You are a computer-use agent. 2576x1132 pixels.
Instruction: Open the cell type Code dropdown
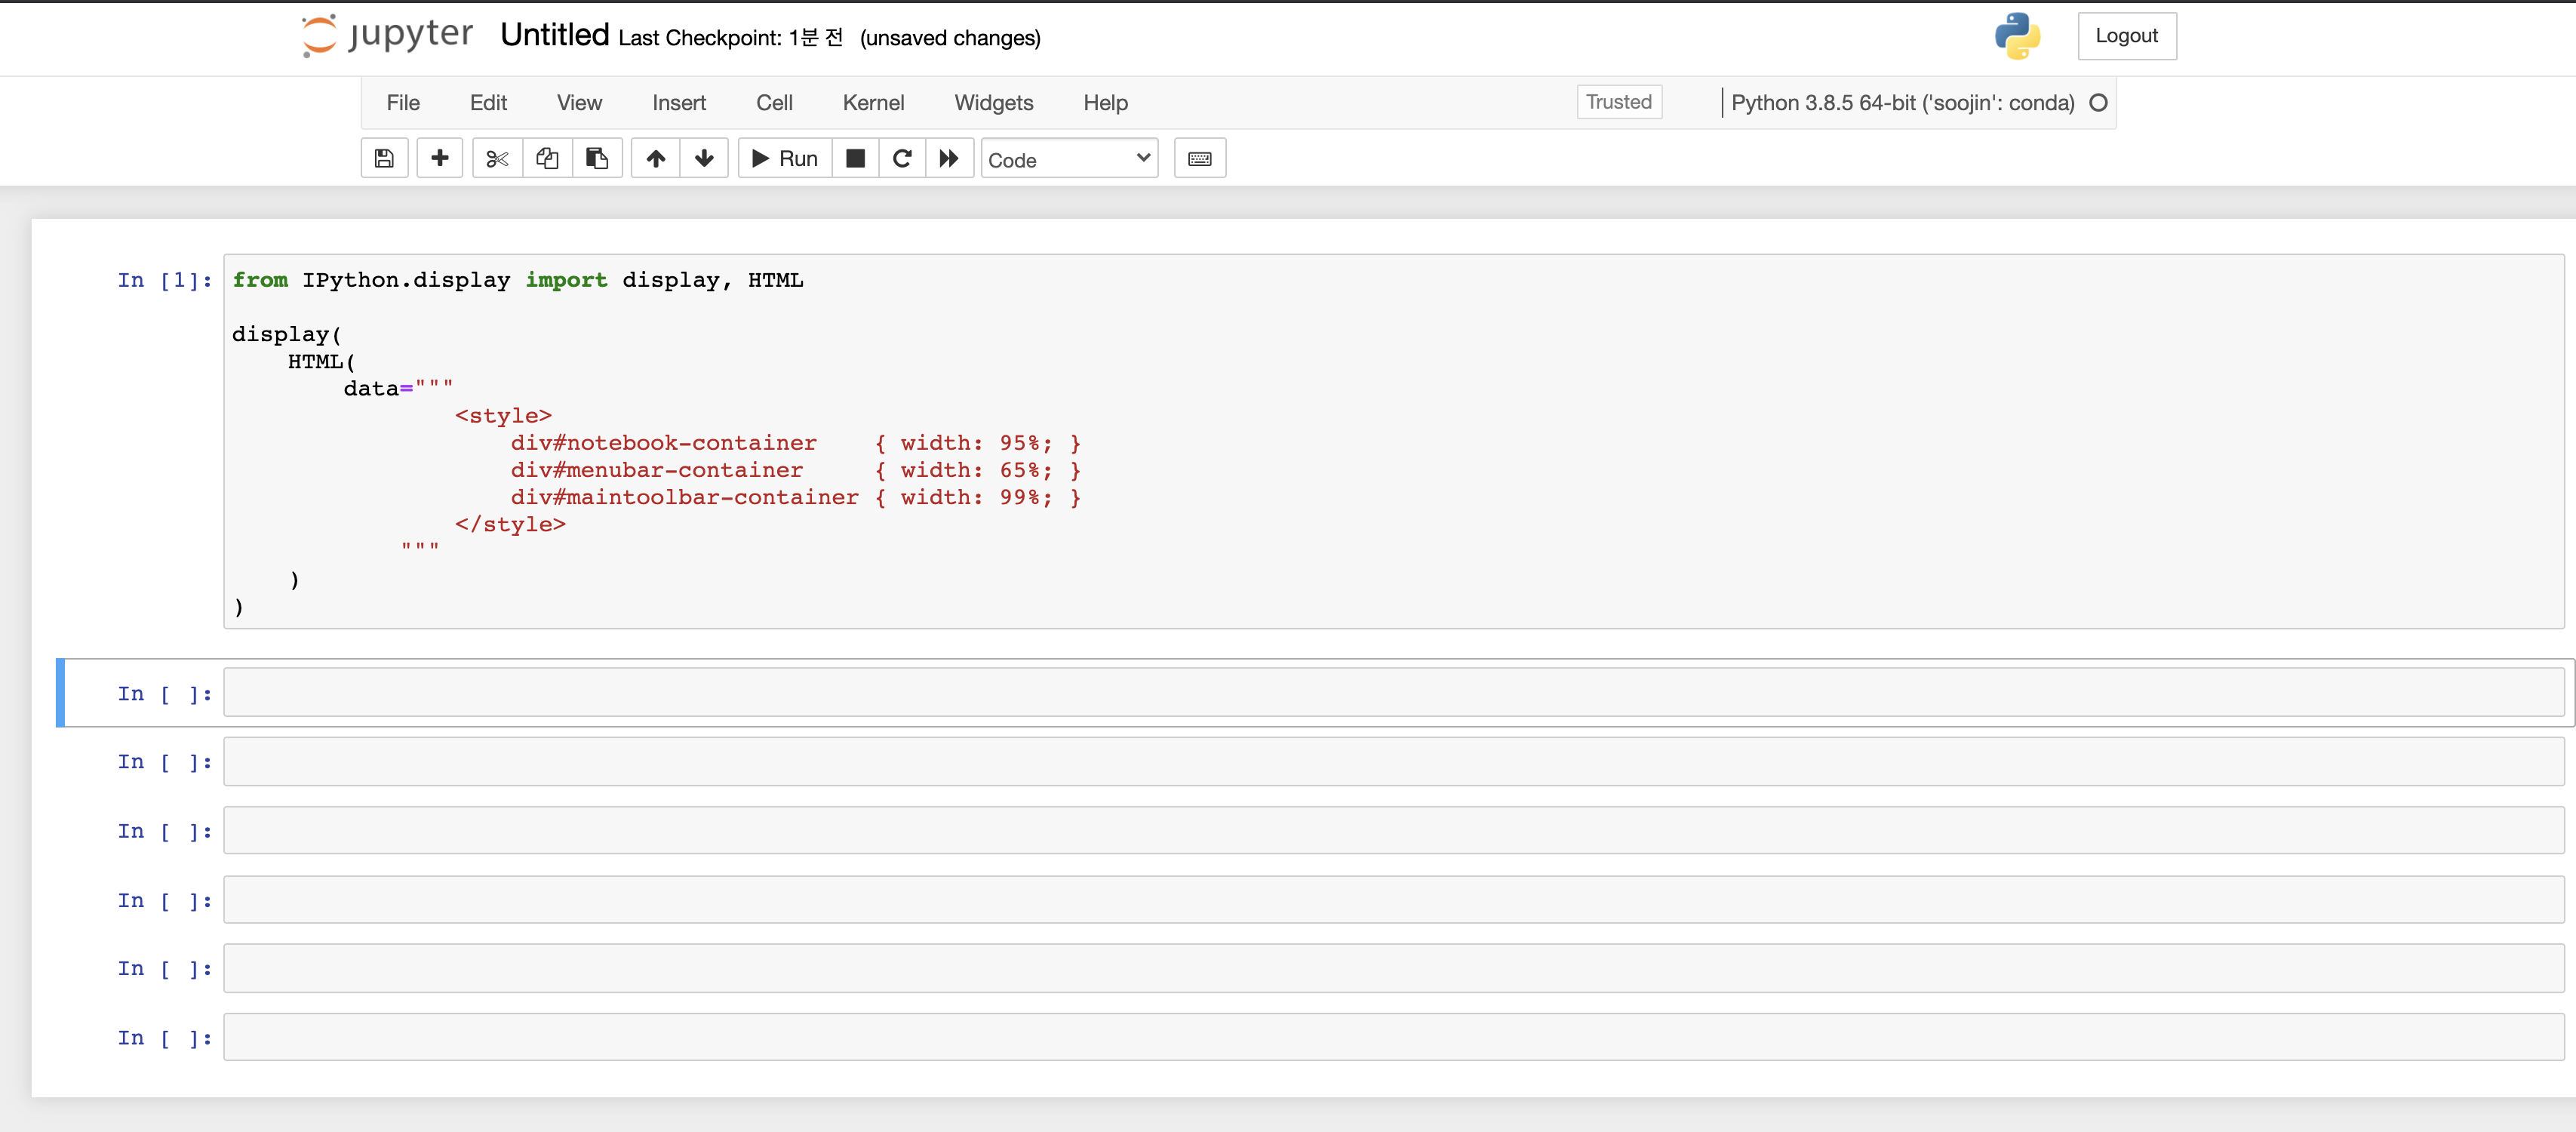pos(1068,159)
